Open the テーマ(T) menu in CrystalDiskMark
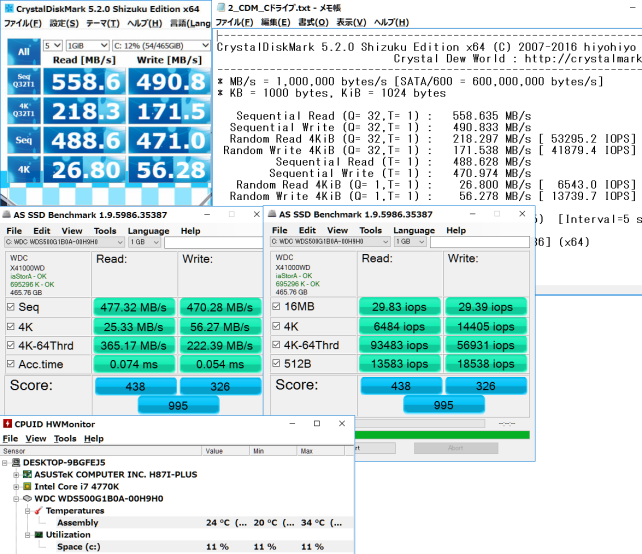The image size is (642, 554). 103,23
